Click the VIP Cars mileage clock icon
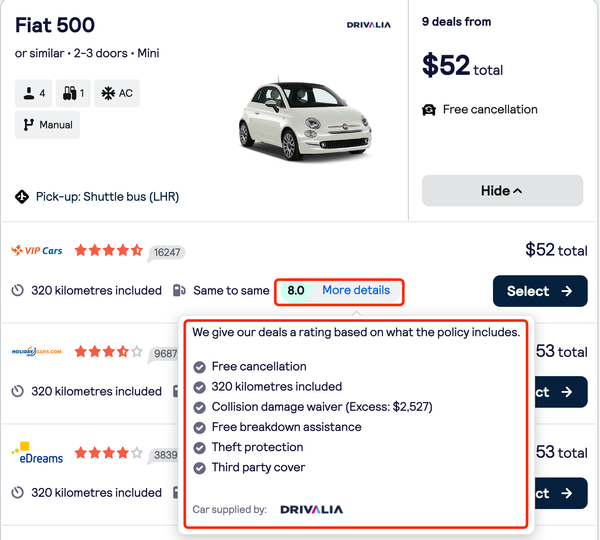The width and height of the screenshot is (600, 540). (17, 290)
